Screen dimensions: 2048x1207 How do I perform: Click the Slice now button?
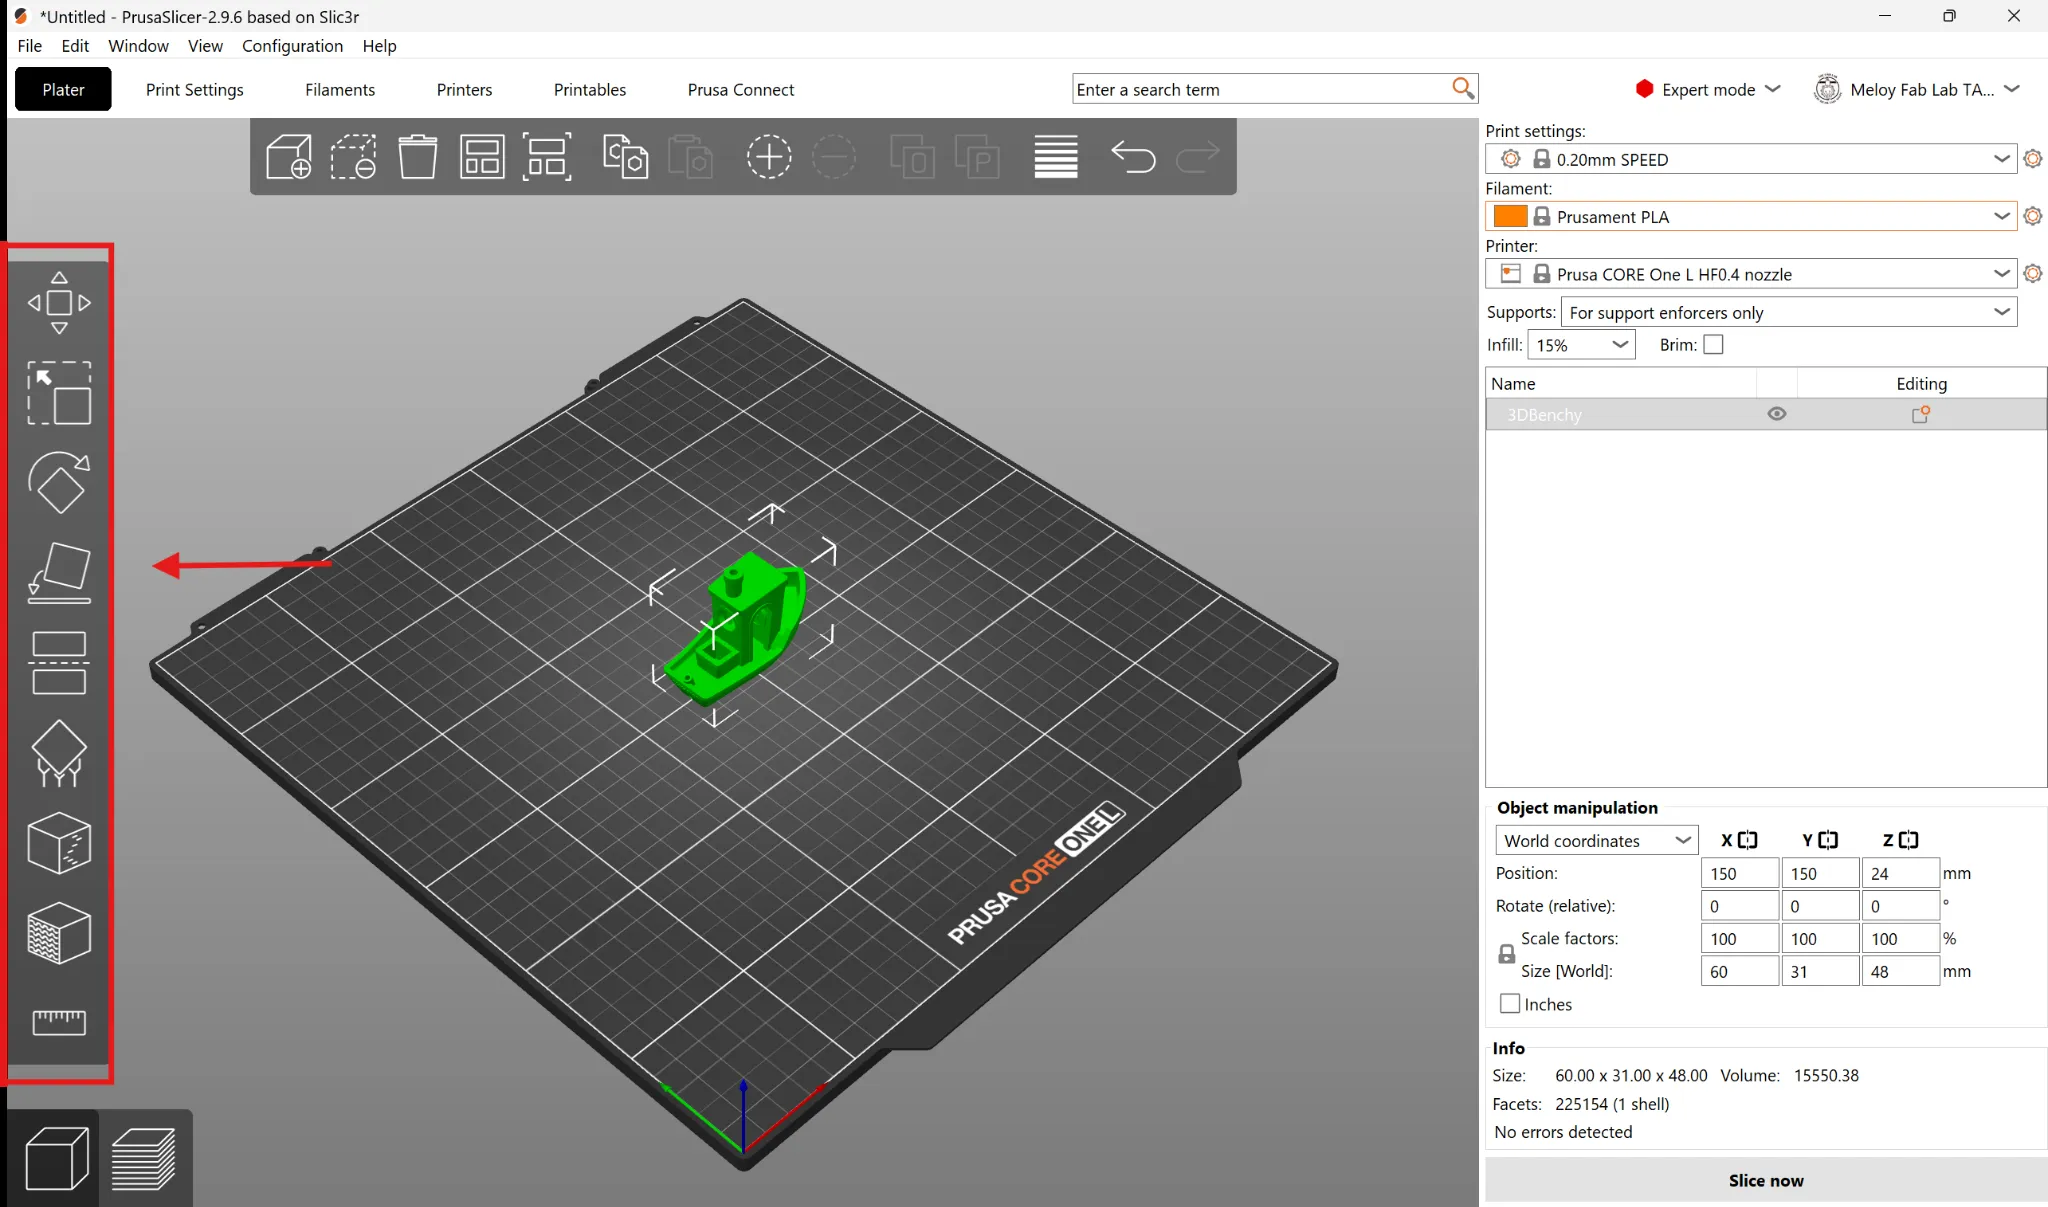point(1766,1180)
